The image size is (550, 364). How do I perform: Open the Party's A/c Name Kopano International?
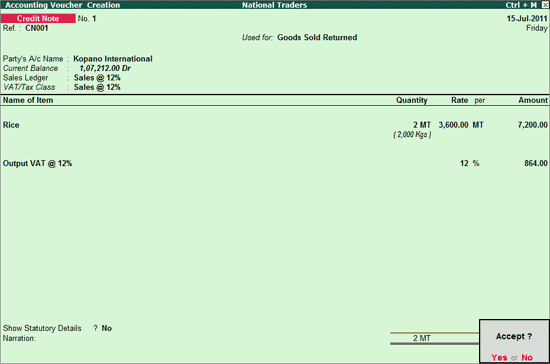(x=113, y=59)
